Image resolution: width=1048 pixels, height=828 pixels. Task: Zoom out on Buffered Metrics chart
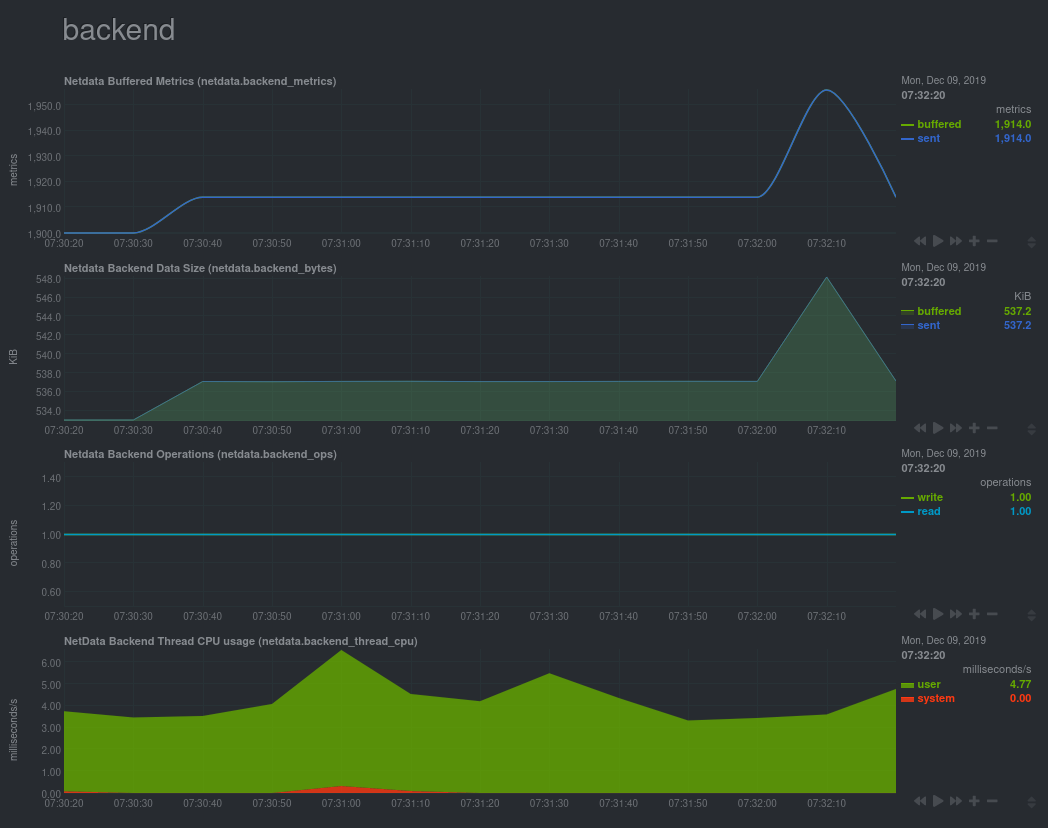click(992, 241)
